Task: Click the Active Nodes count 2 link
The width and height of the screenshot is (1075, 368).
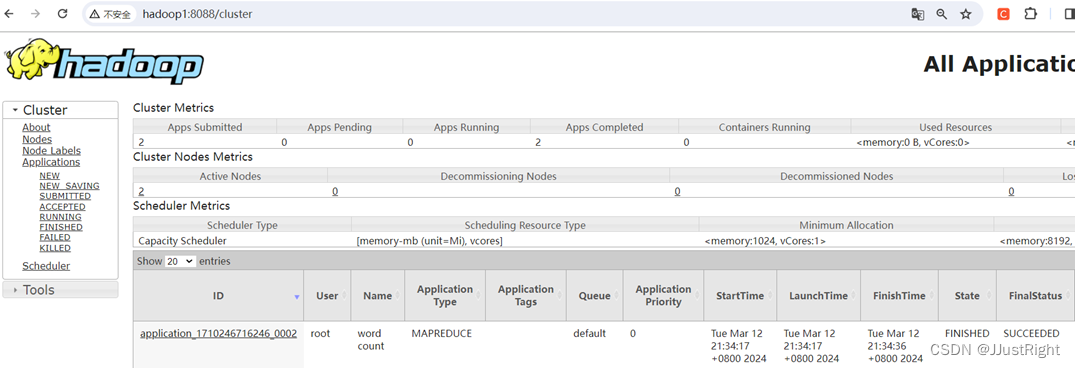Action: [141, 191]
